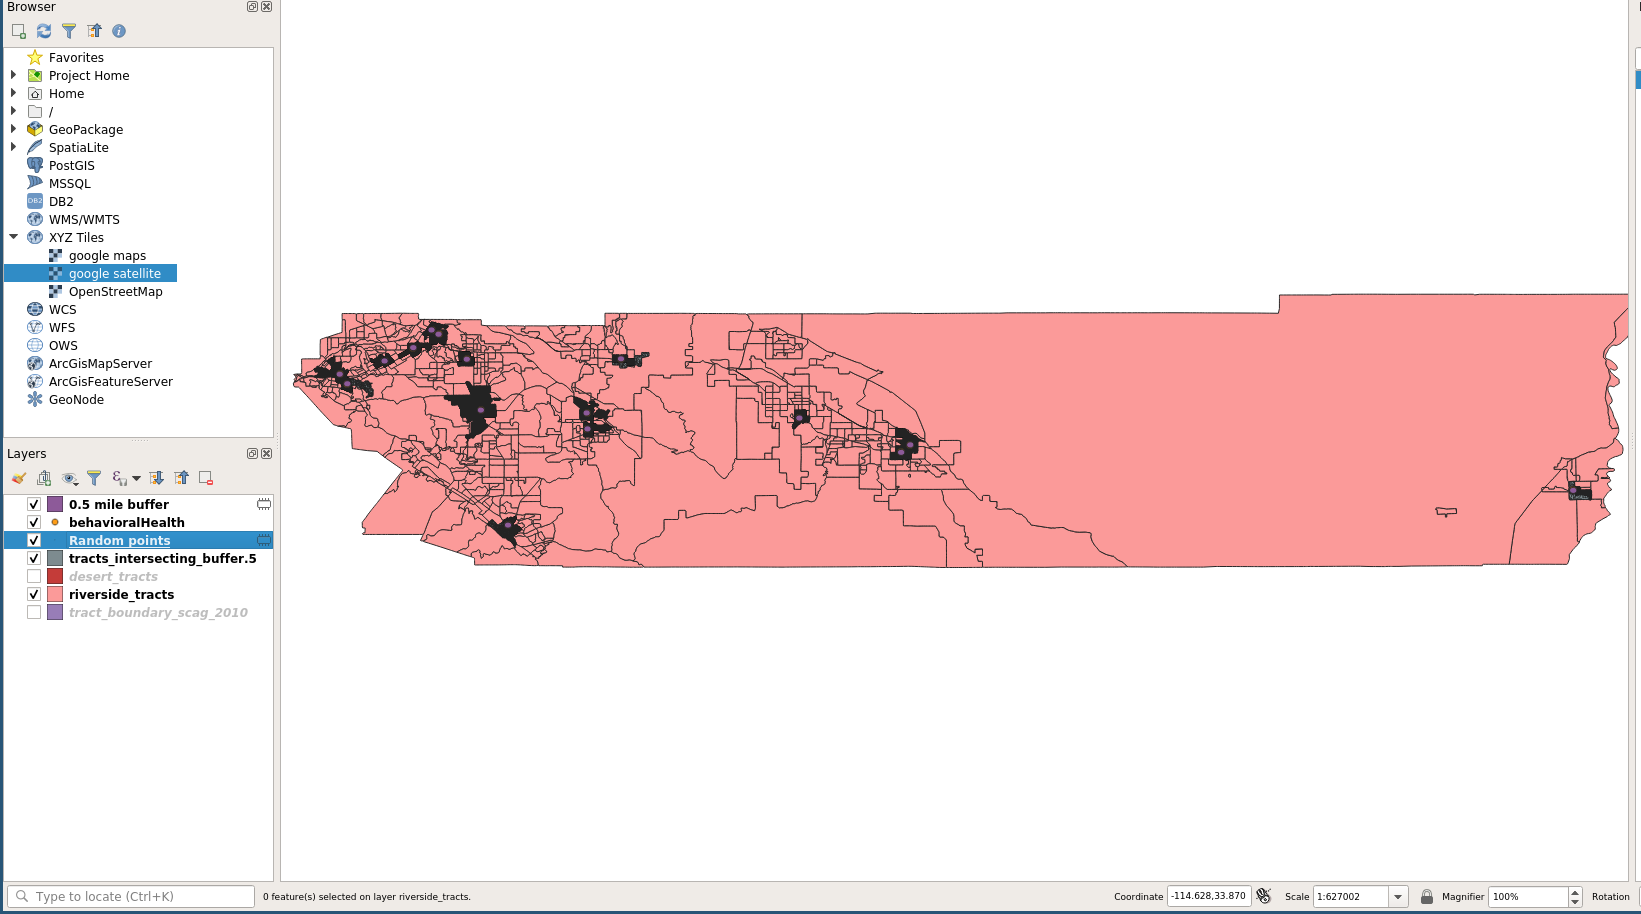Click Remove Layer icon in Layers toolbar
Image resolution: width=1641 pixels, height=914 pixels.
click(x=206, y=478)
